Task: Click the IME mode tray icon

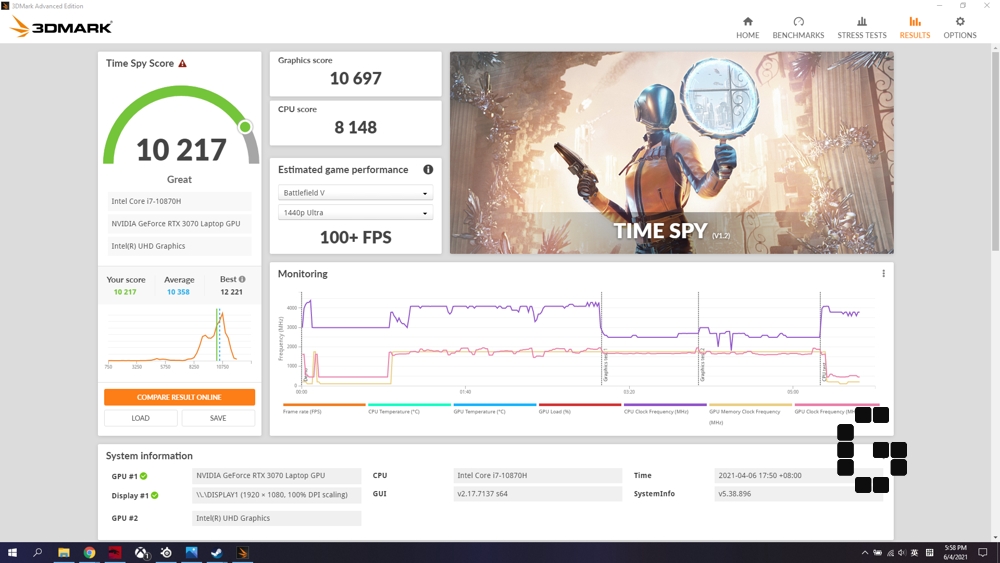Action: click(929, 553)
